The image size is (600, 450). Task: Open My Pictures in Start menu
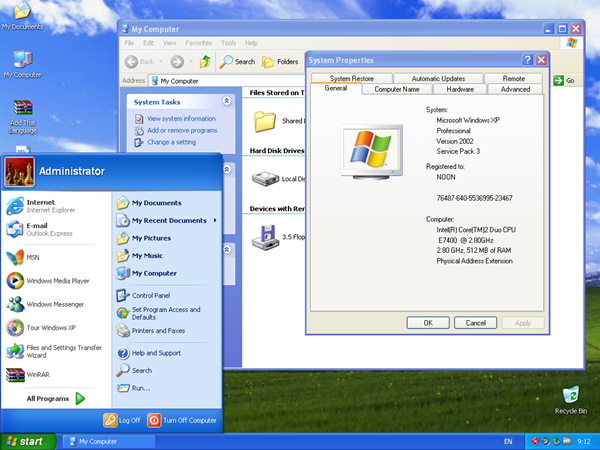tap(144, 238)
